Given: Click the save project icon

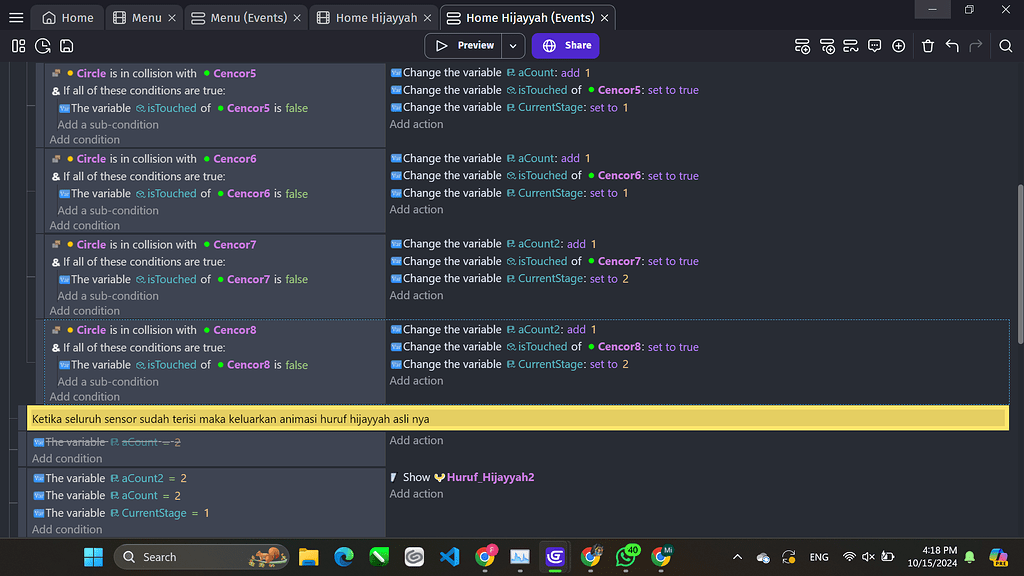Looking at the screenshot, I should [66, 46].
